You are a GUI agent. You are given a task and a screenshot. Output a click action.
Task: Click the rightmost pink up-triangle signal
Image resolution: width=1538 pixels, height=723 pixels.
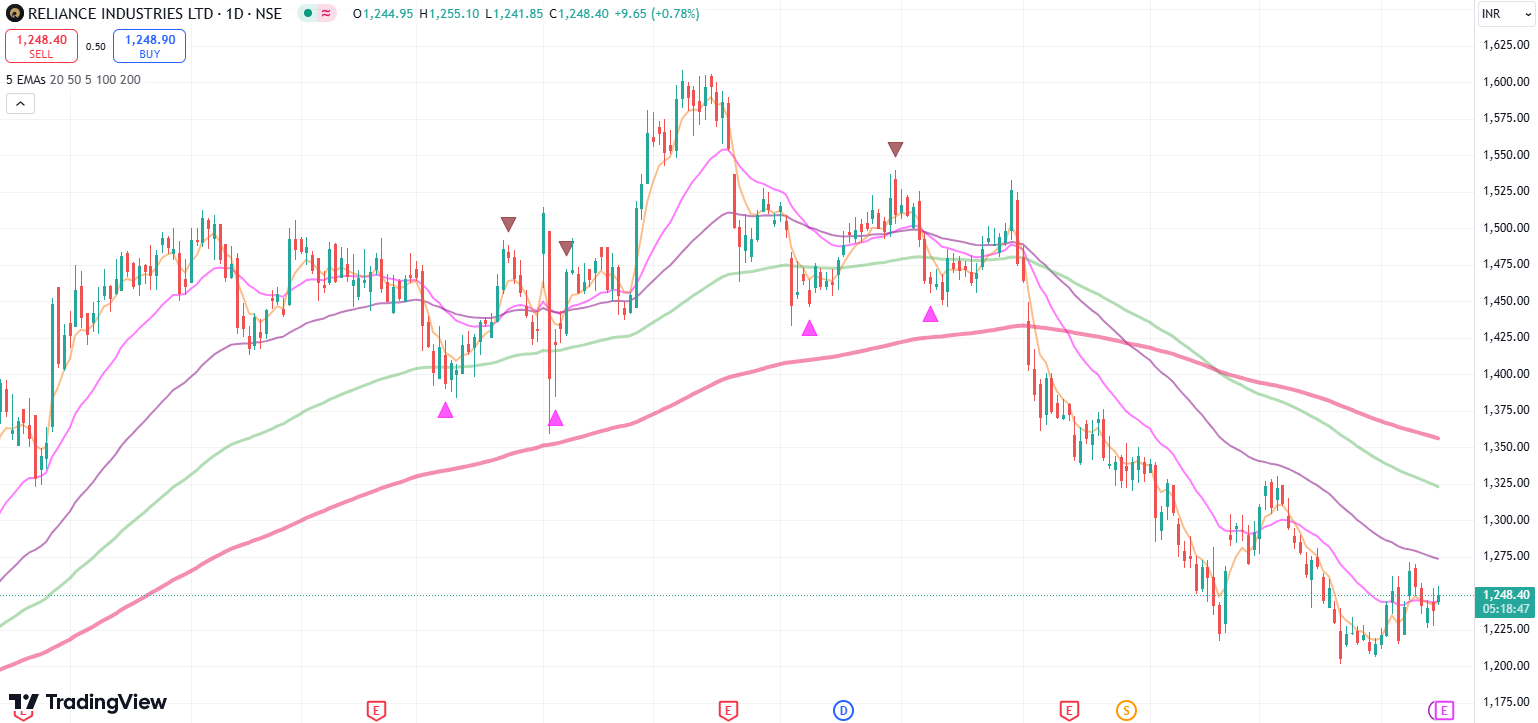[x=930, y=314]
